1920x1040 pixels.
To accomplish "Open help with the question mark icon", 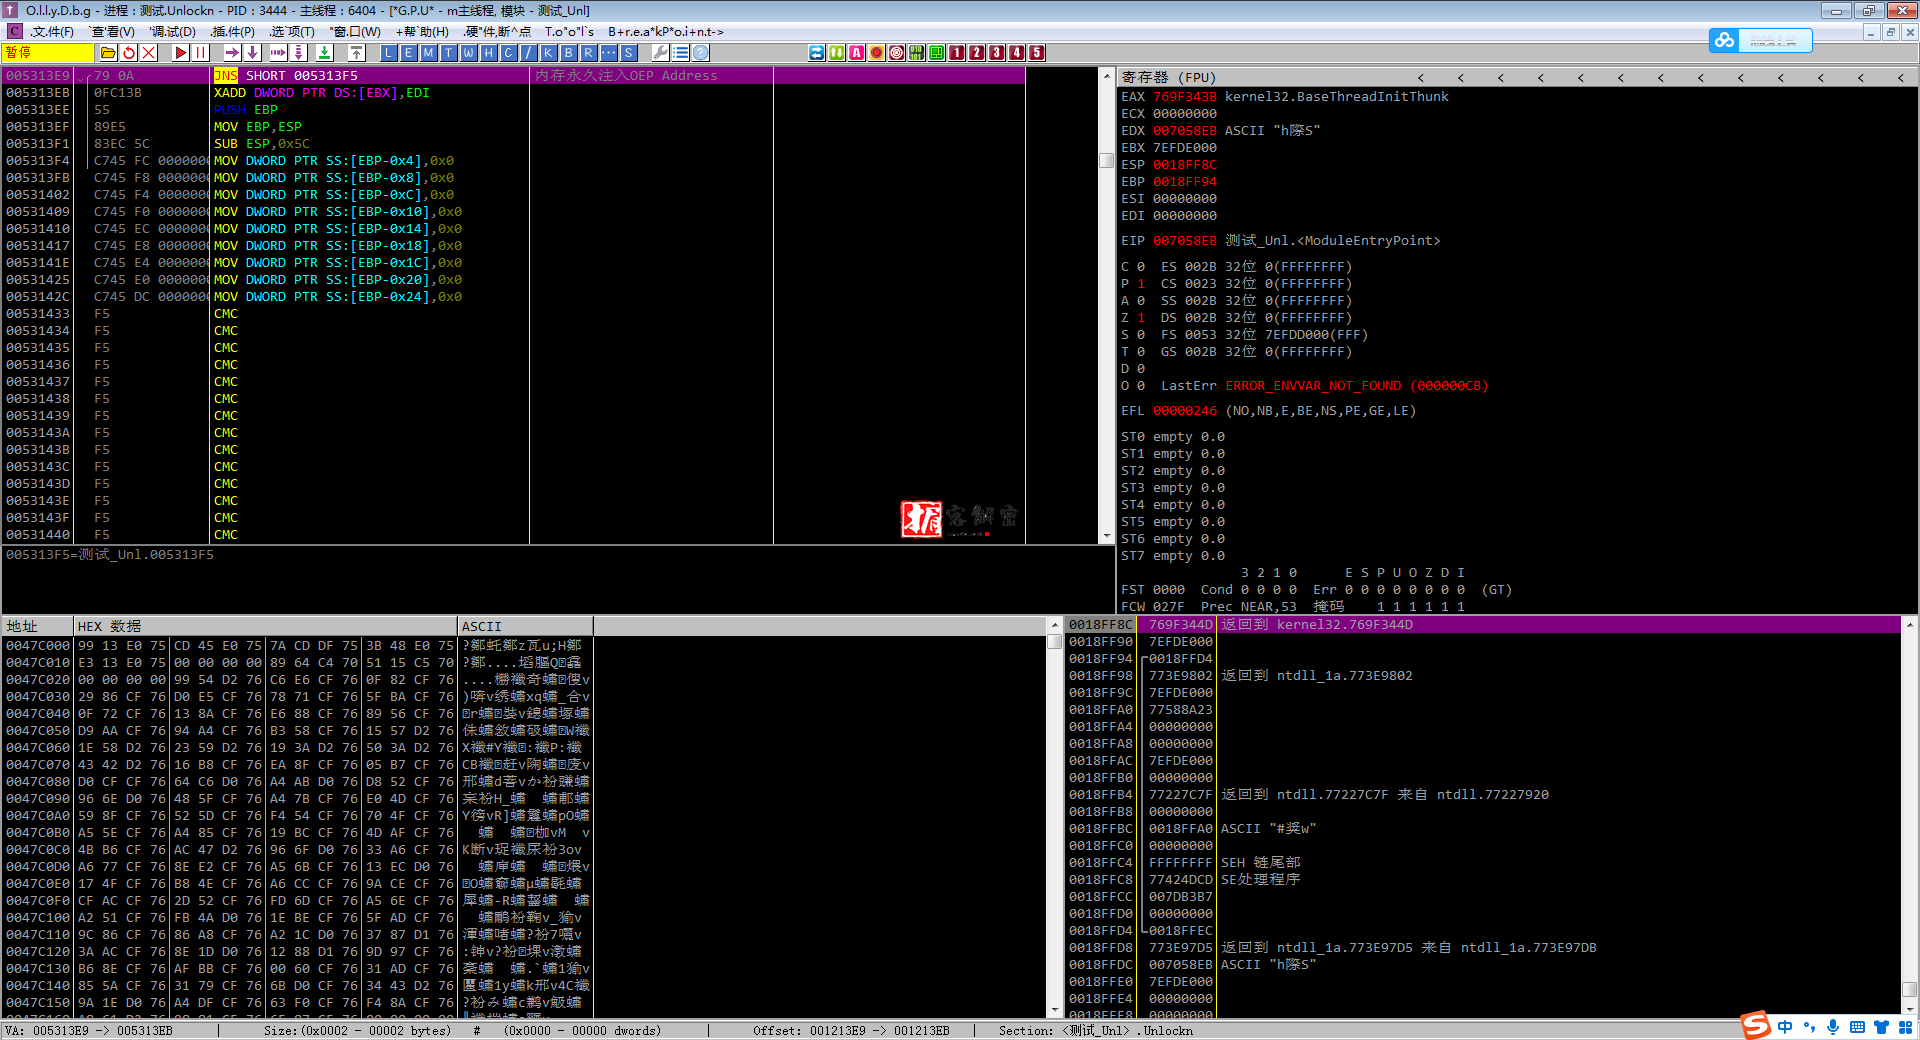I will (x=701, y=53).
